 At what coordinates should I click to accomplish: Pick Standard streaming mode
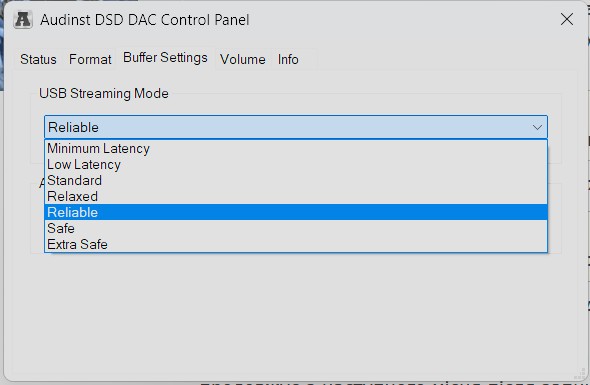[x=296, y=180]
